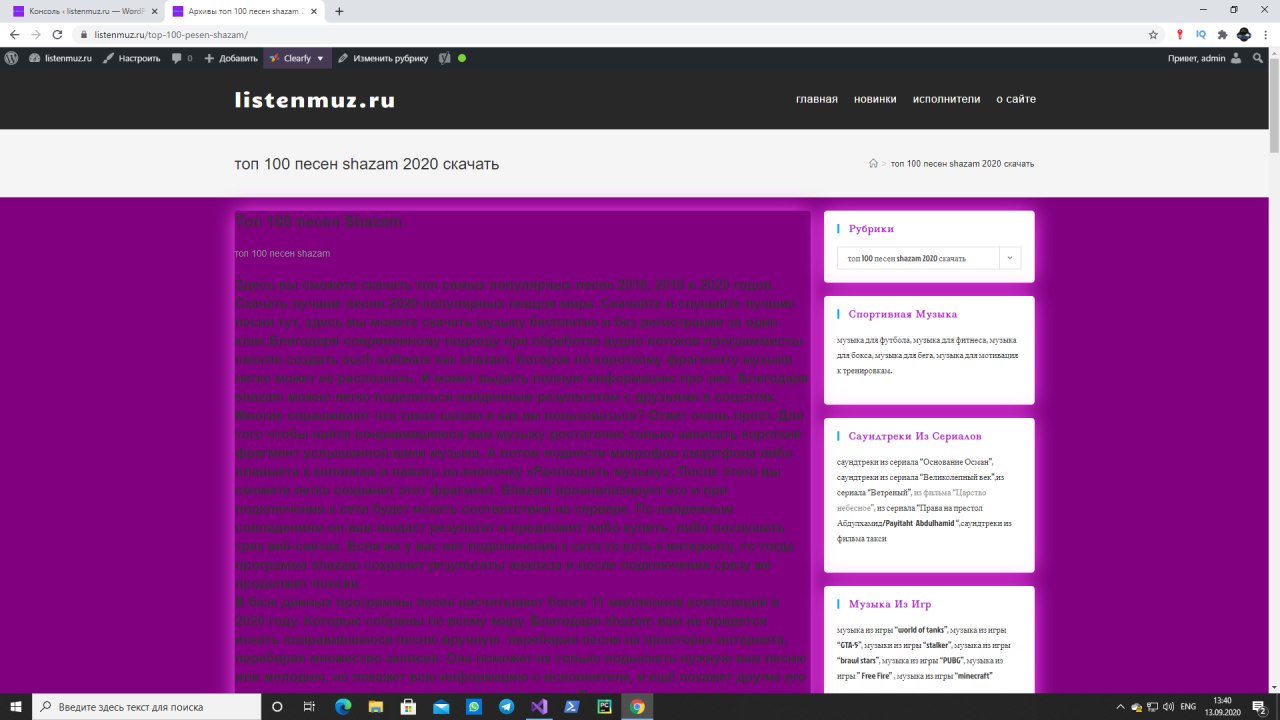Click музыка для футбола link
This screenshot has height=720, width=1280.
872,340
